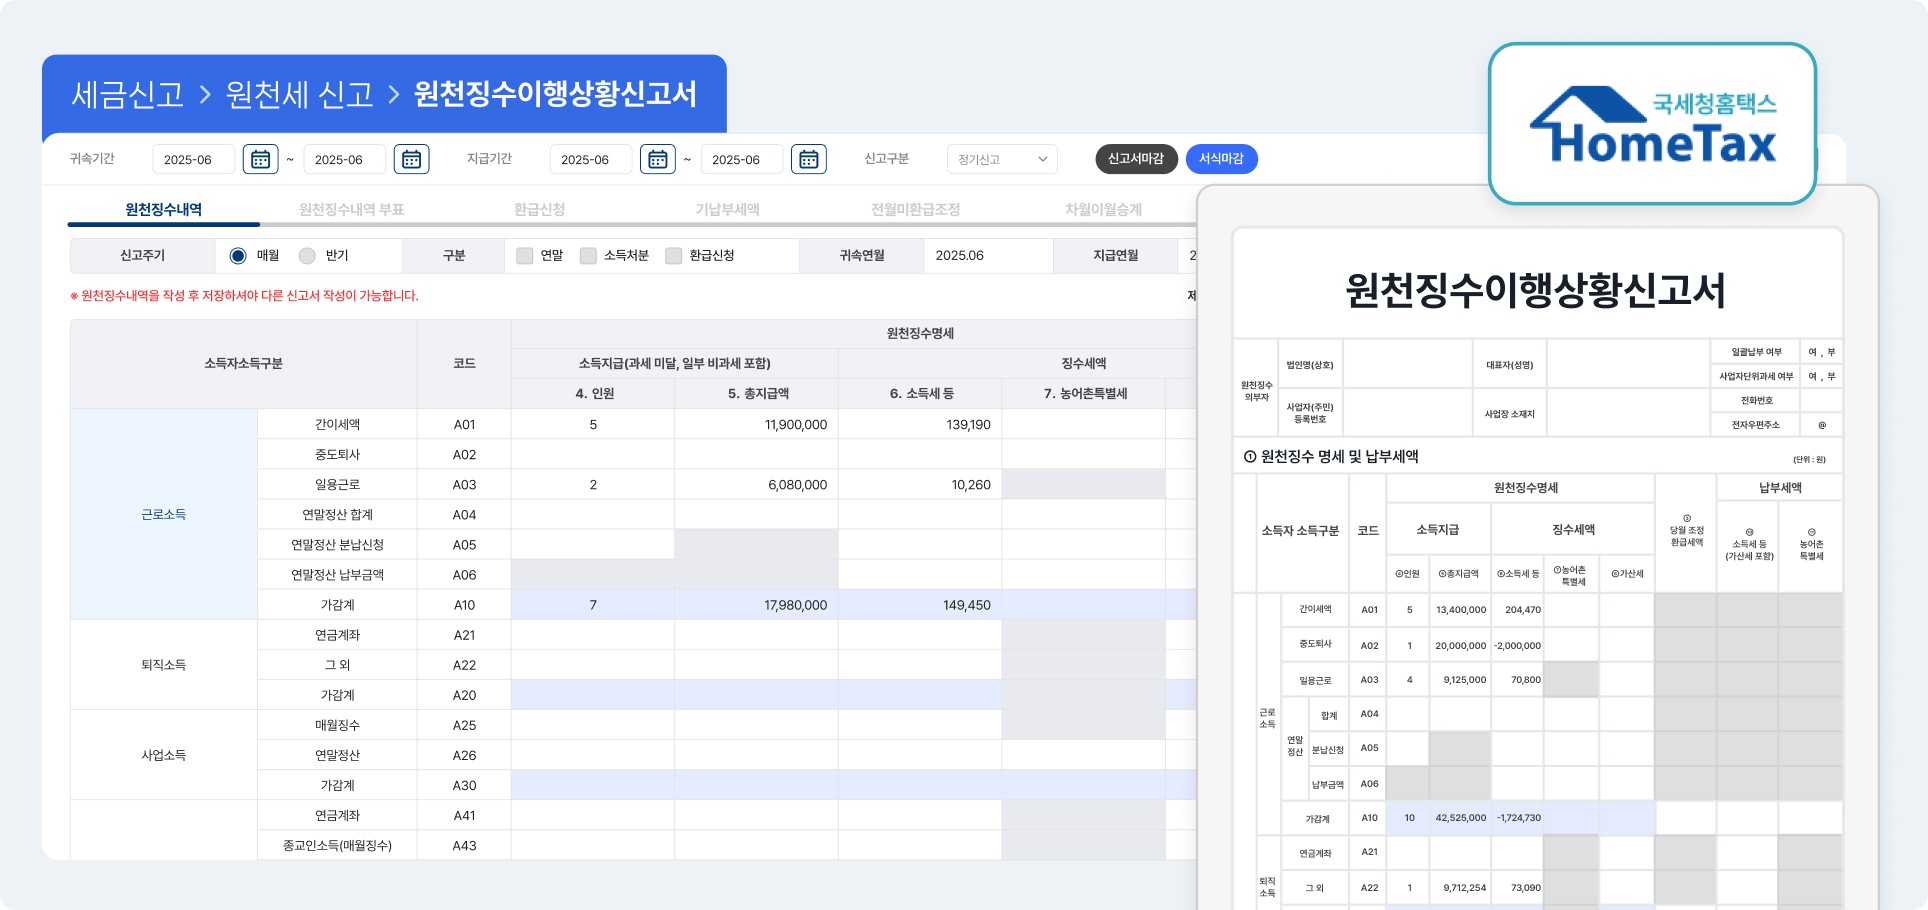Open the 전월미환급조정 tab

[916, 209]
